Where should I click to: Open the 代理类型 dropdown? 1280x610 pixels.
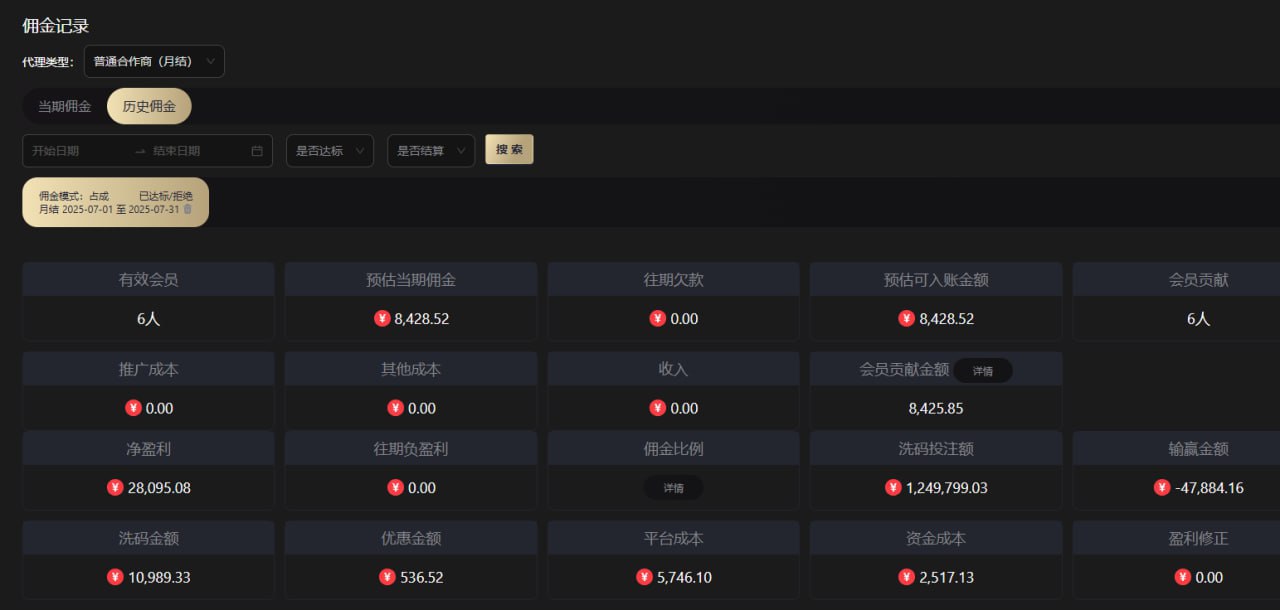[154, 61]
